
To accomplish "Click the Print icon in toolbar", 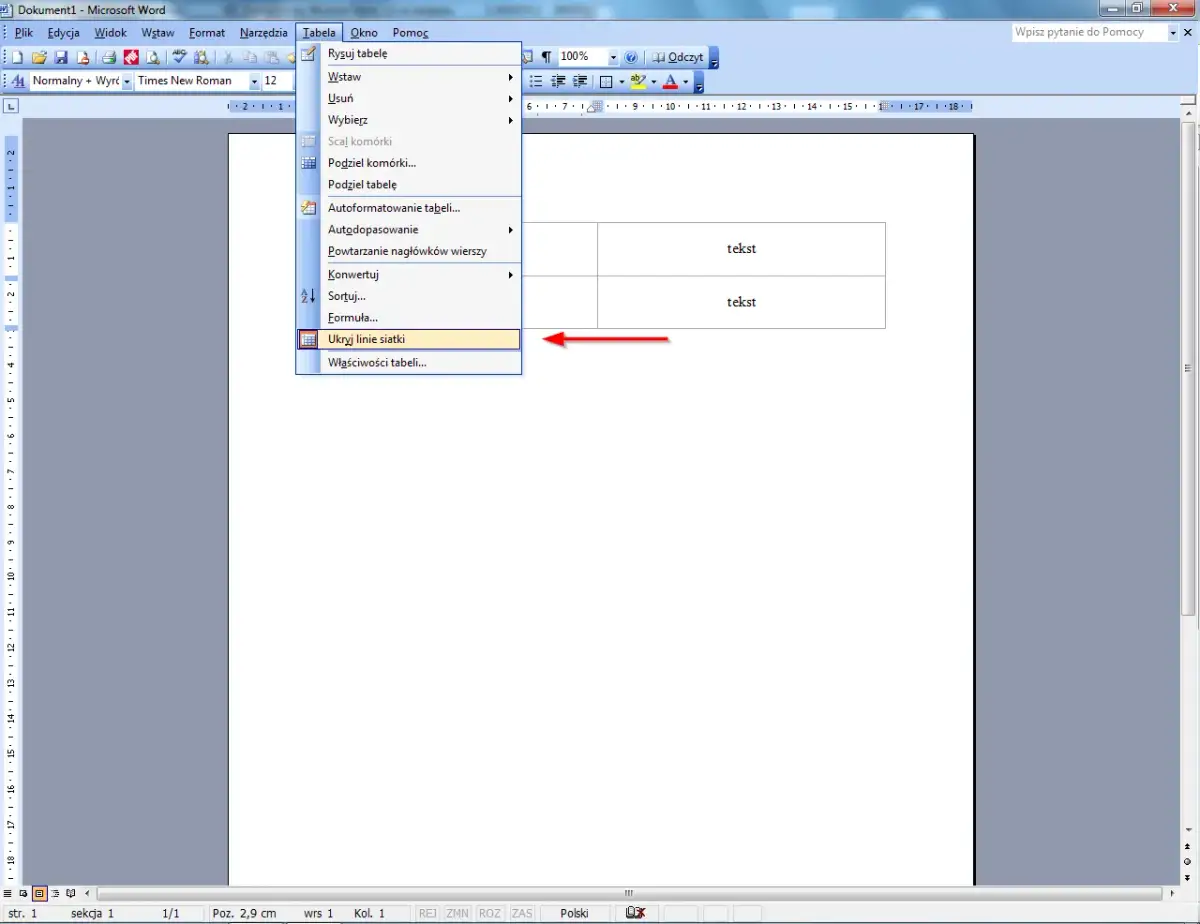I will (109, 58).
